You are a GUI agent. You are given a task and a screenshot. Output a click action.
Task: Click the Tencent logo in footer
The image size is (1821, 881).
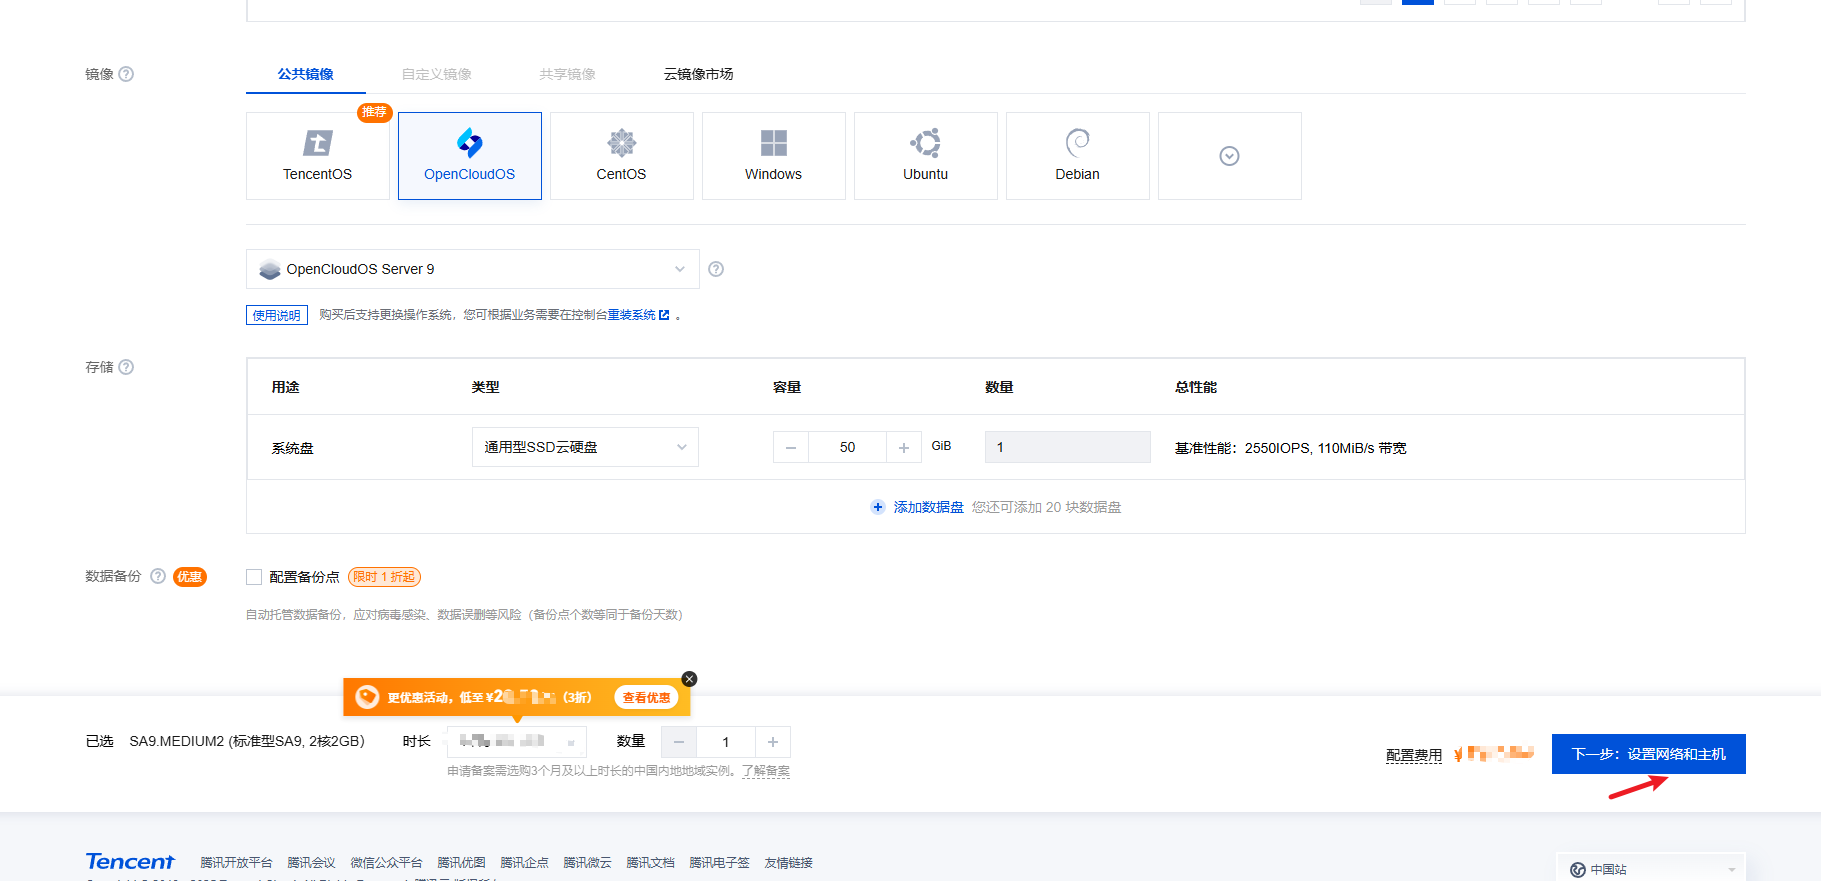[x=130, y=861]
